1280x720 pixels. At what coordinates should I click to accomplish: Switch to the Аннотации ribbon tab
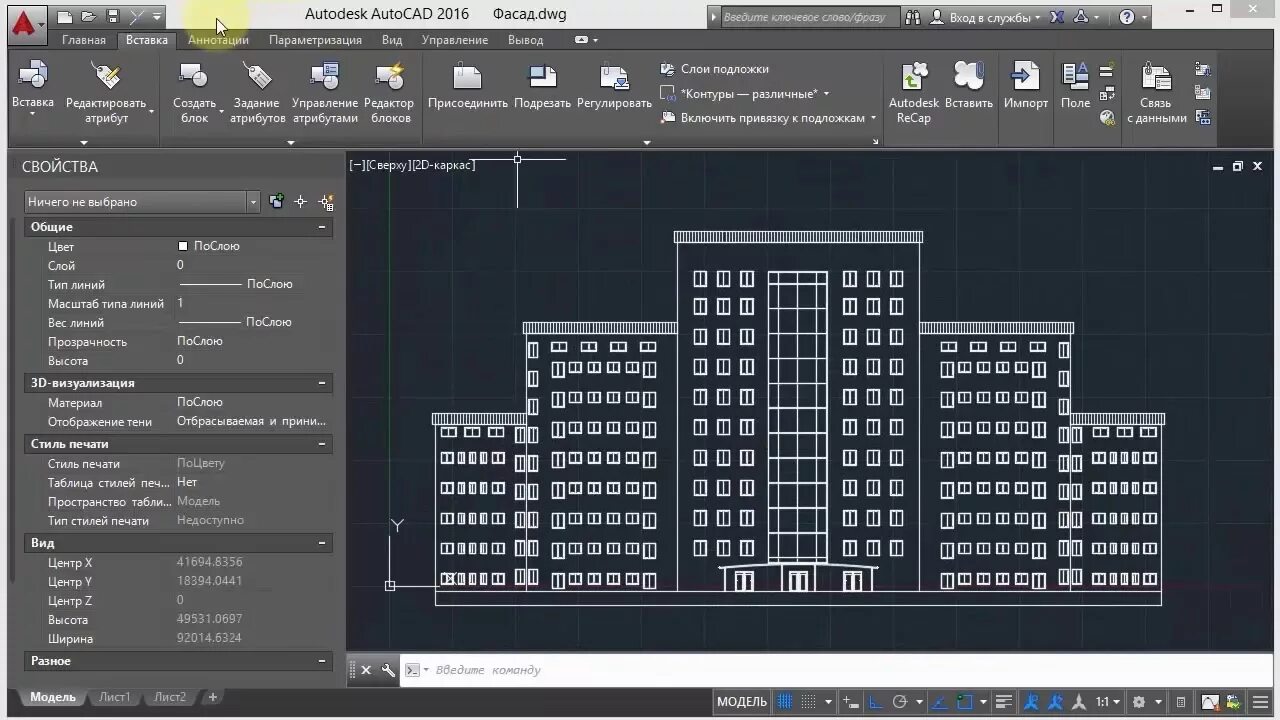(x=218, y=40)
